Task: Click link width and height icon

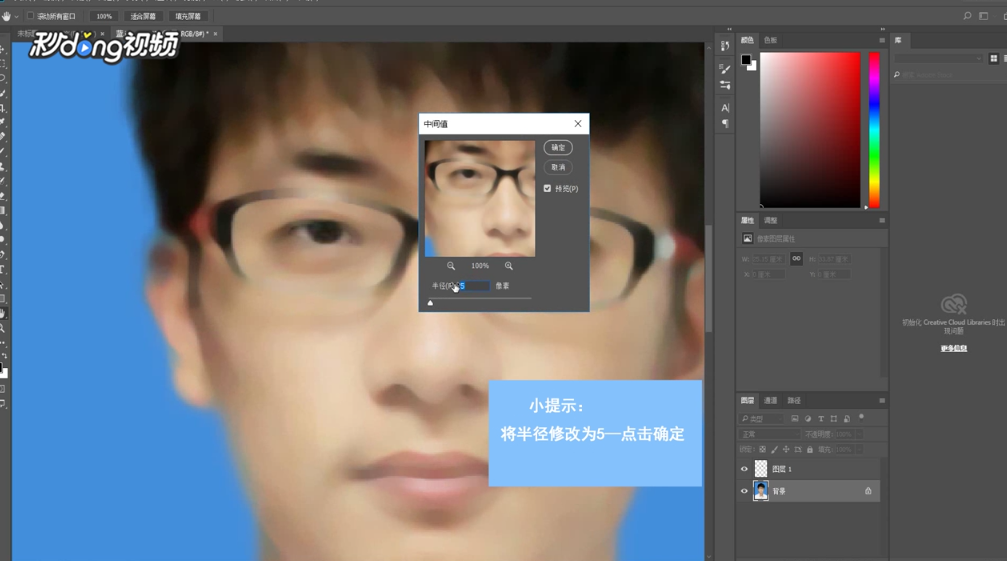Action: click(796, 259)
